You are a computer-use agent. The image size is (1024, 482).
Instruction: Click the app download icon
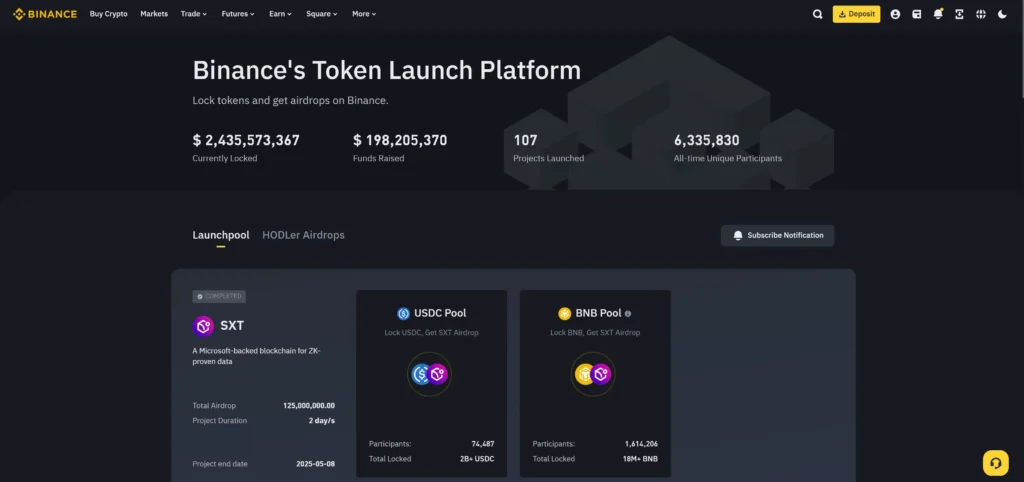(x=959, y=14)
